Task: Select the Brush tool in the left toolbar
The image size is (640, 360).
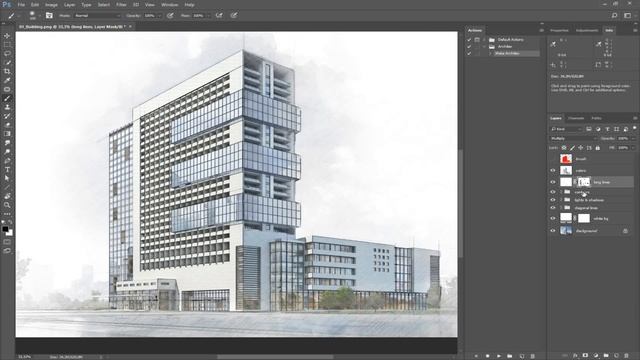Action: point(7,98)
